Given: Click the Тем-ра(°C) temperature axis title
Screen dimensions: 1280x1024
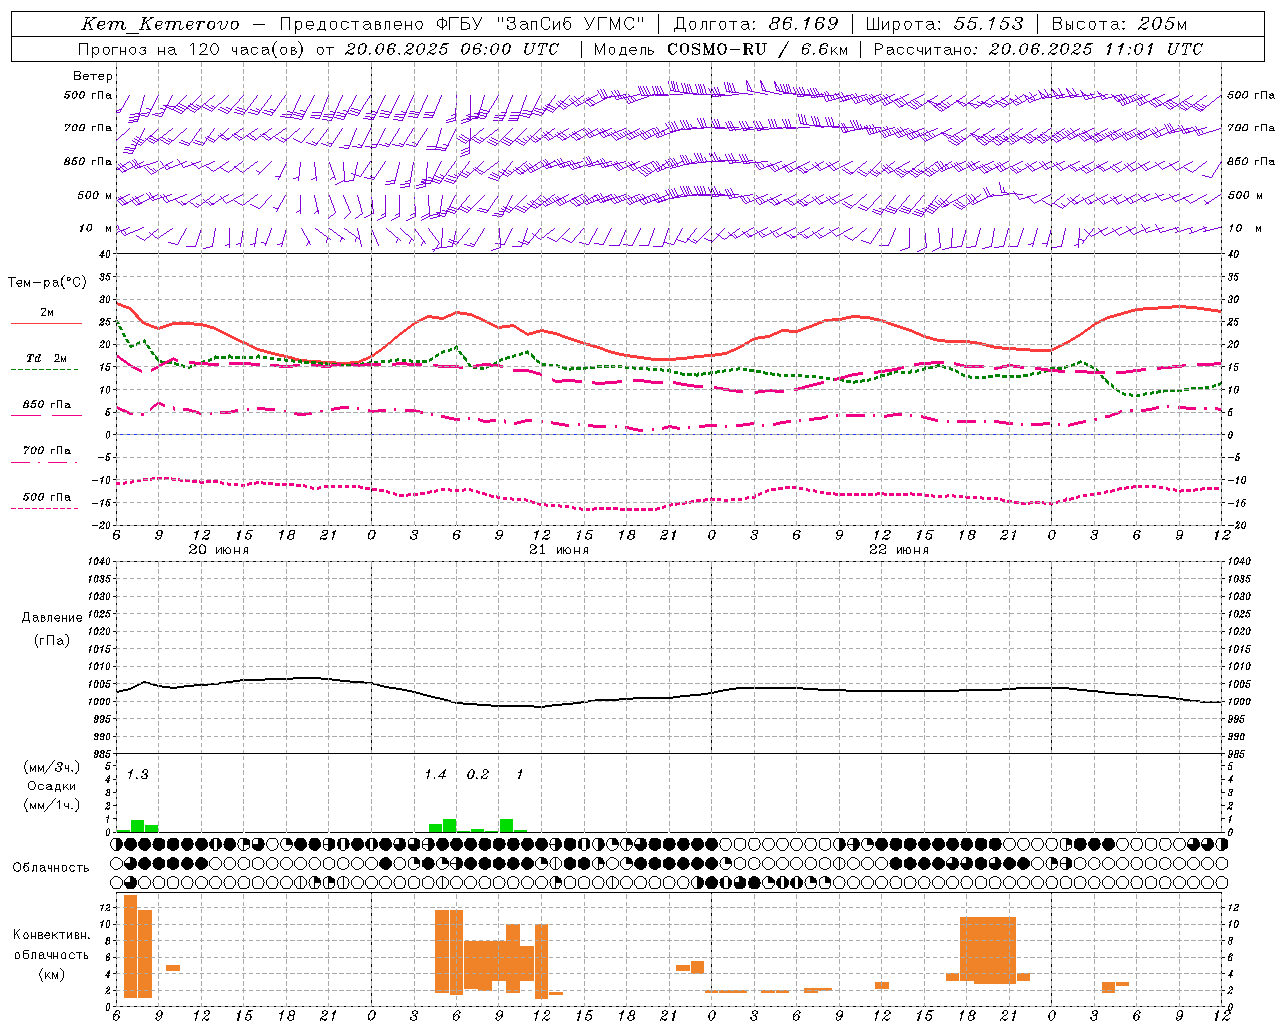Looking at the screenshot, I should click(47, 283).
